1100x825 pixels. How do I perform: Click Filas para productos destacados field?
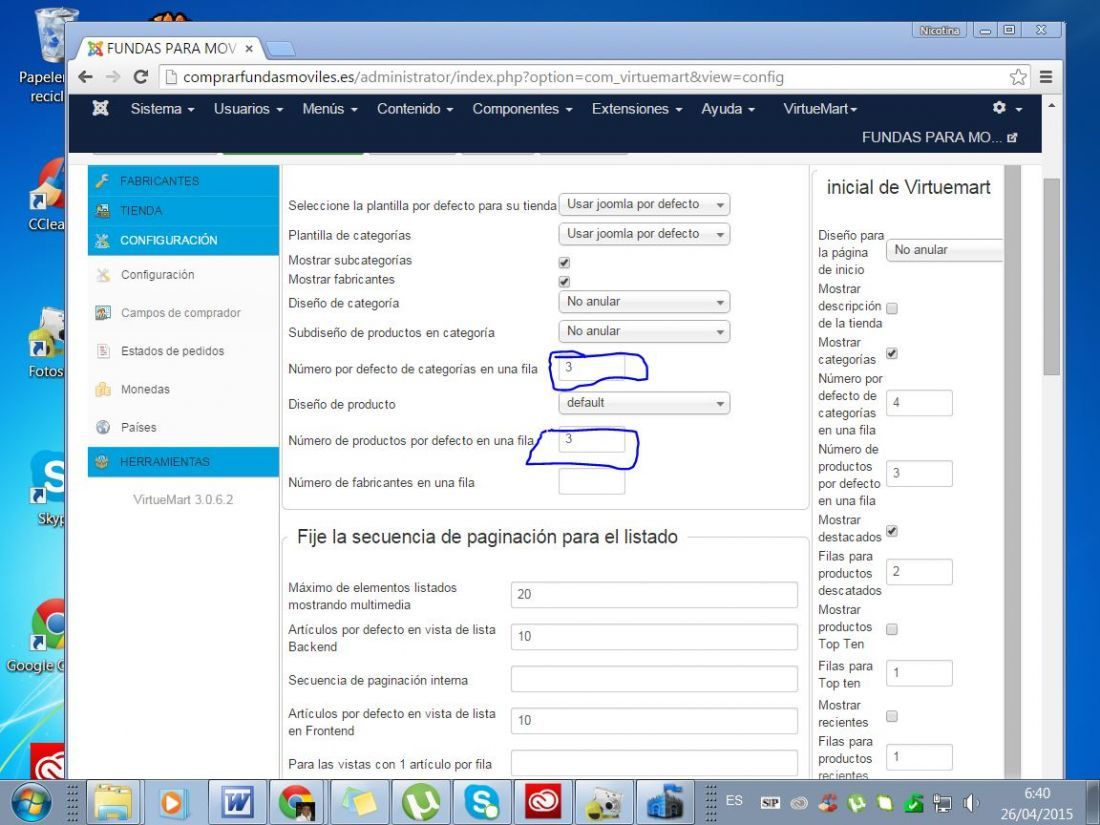tap(919, 572)
